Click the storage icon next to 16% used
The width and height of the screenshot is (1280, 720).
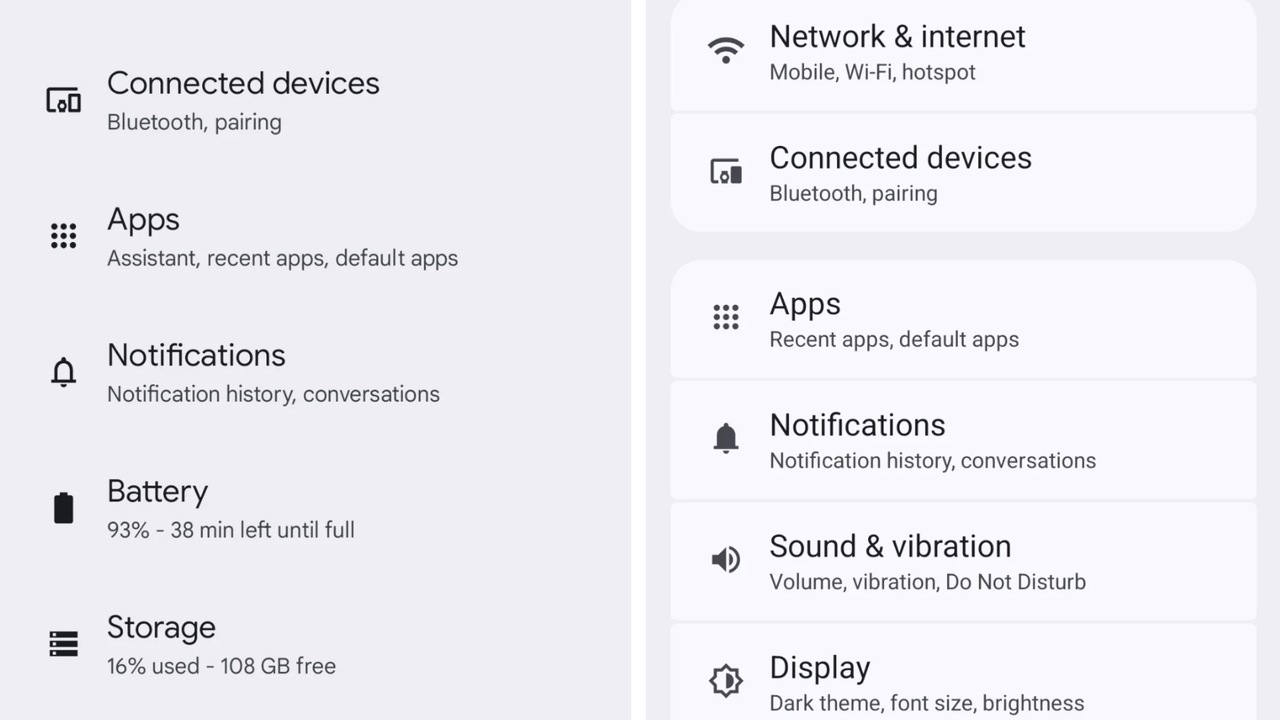[63, 644]
